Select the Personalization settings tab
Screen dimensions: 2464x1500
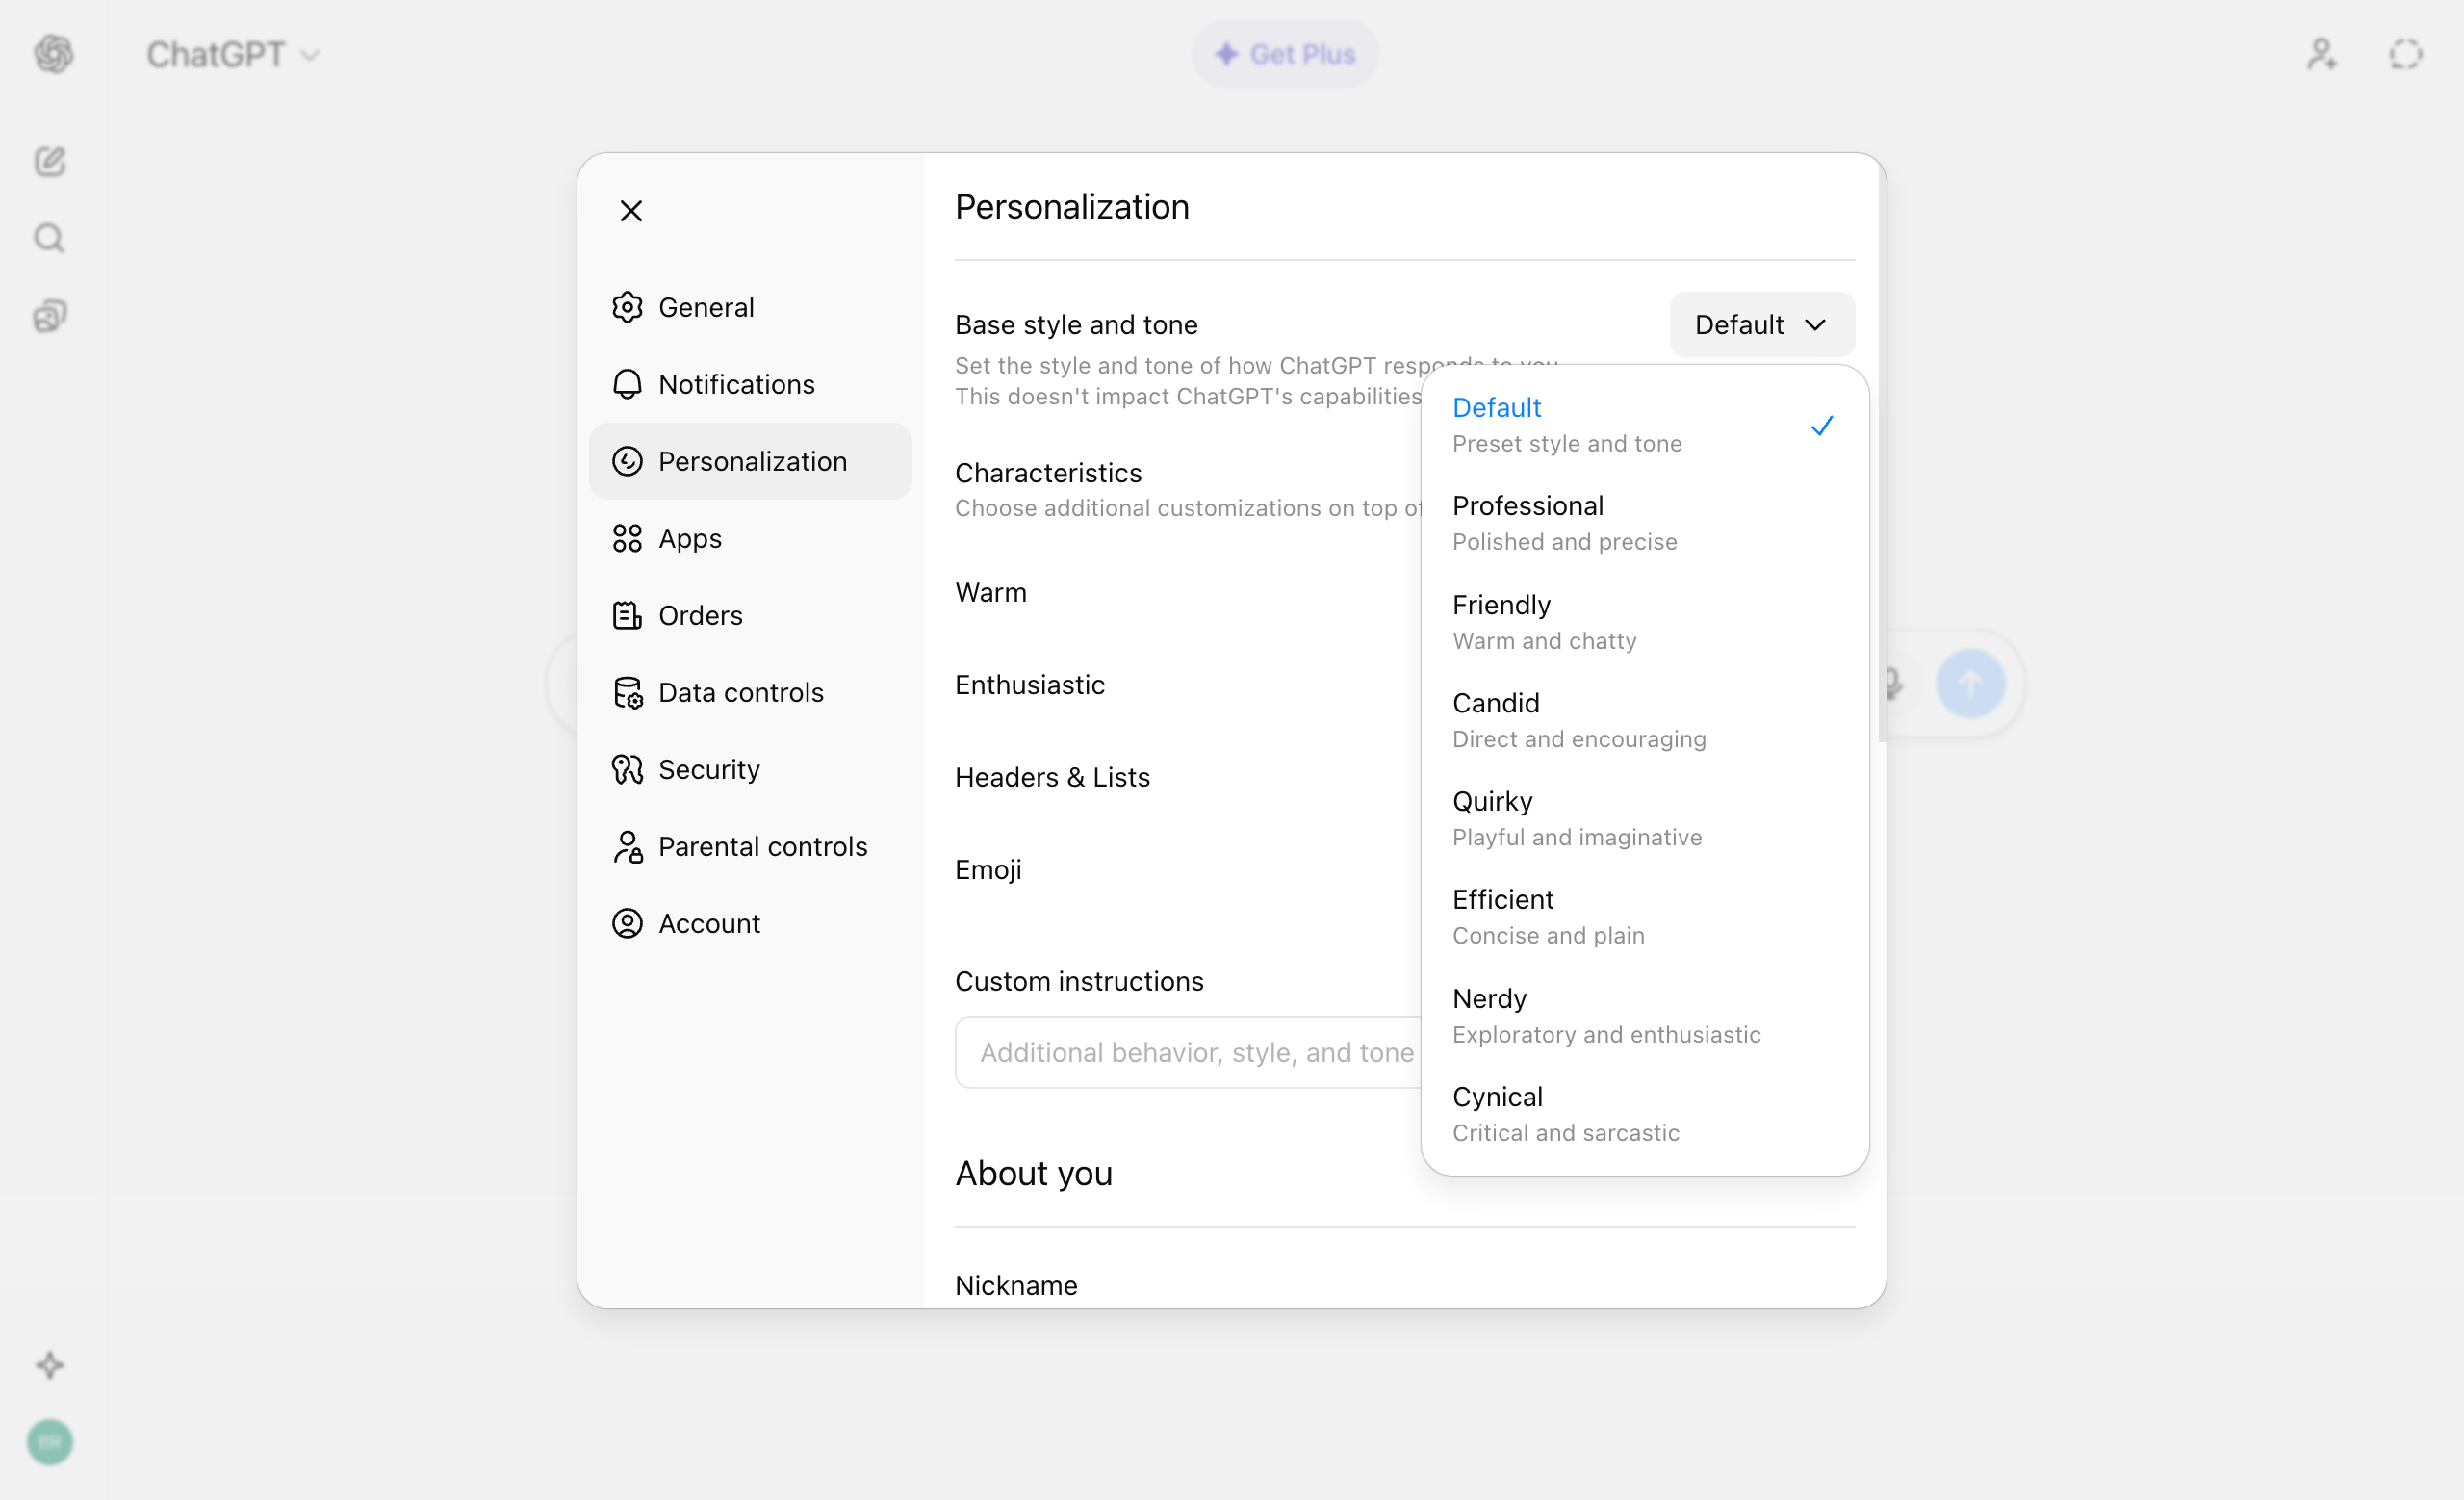pyautogui.click(x=750, y=461)
